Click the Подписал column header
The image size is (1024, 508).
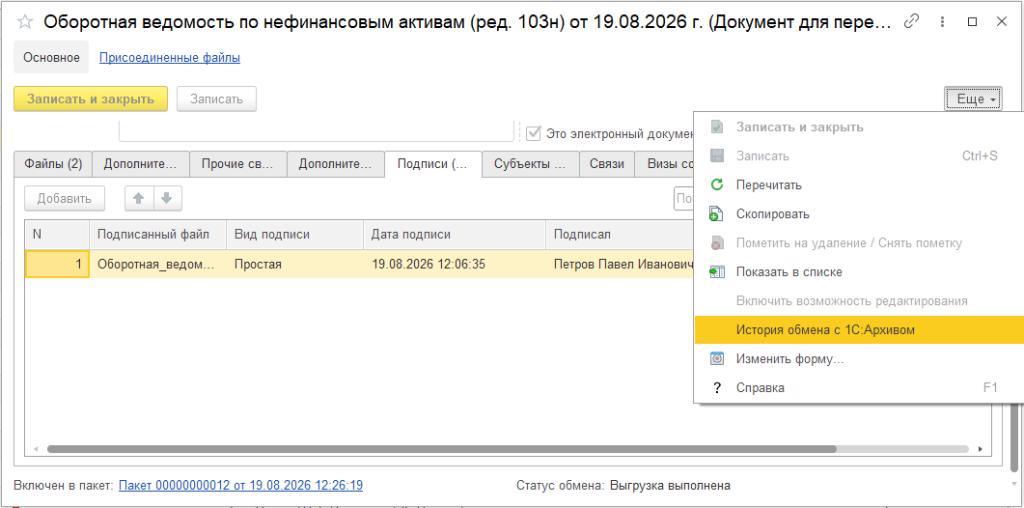[620, 234]
